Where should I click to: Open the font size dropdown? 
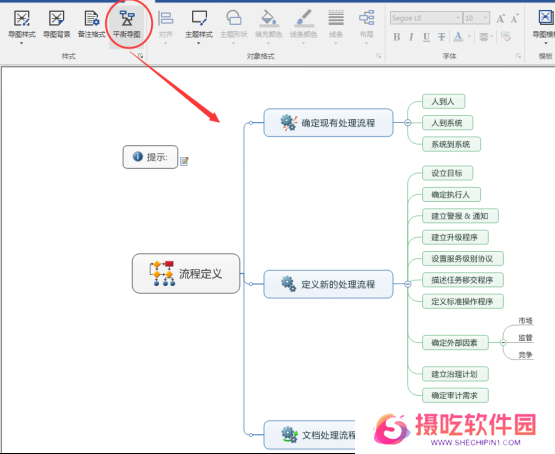pyautogui.click(x=486, y=18)
